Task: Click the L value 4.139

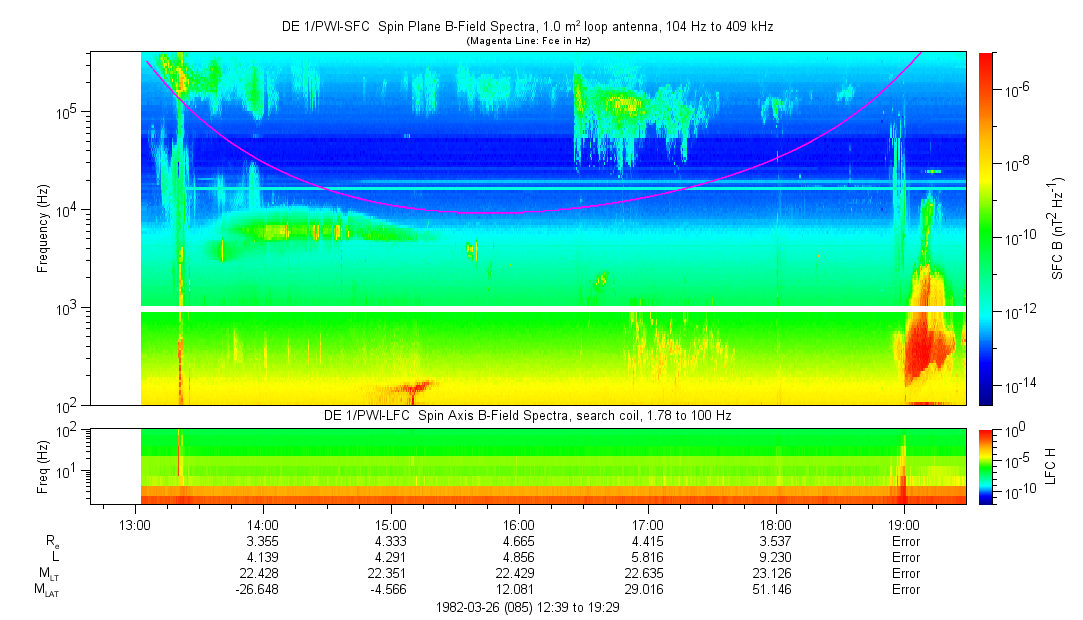Action: [x=262, y=557]
